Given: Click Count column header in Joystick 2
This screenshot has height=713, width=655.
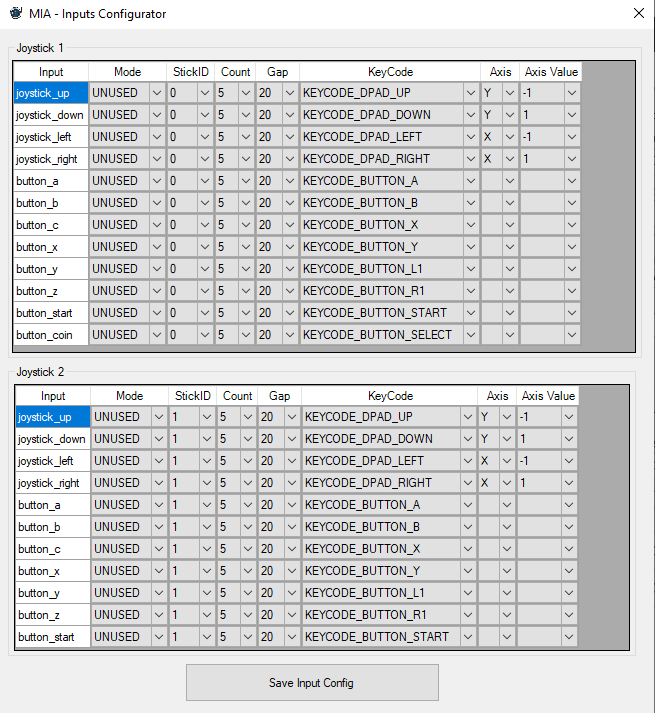Looking at the screenshot, I should (x=237, y=396).
